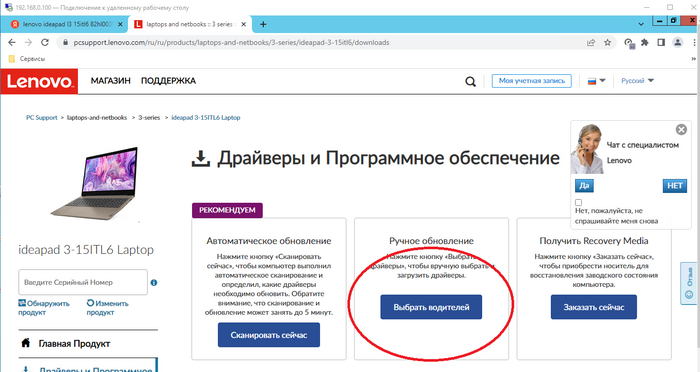Image resolution: width=700 pixels, height=372 pixels.
Task: Close the Lenovo specialist chat popup
Action: [681, 130]
